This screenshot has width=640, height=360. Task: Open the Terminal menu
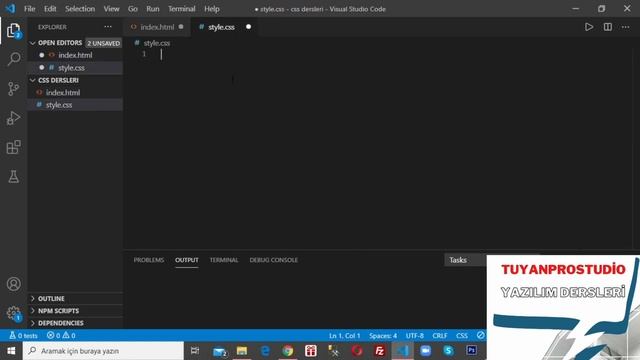coord(182,9)
